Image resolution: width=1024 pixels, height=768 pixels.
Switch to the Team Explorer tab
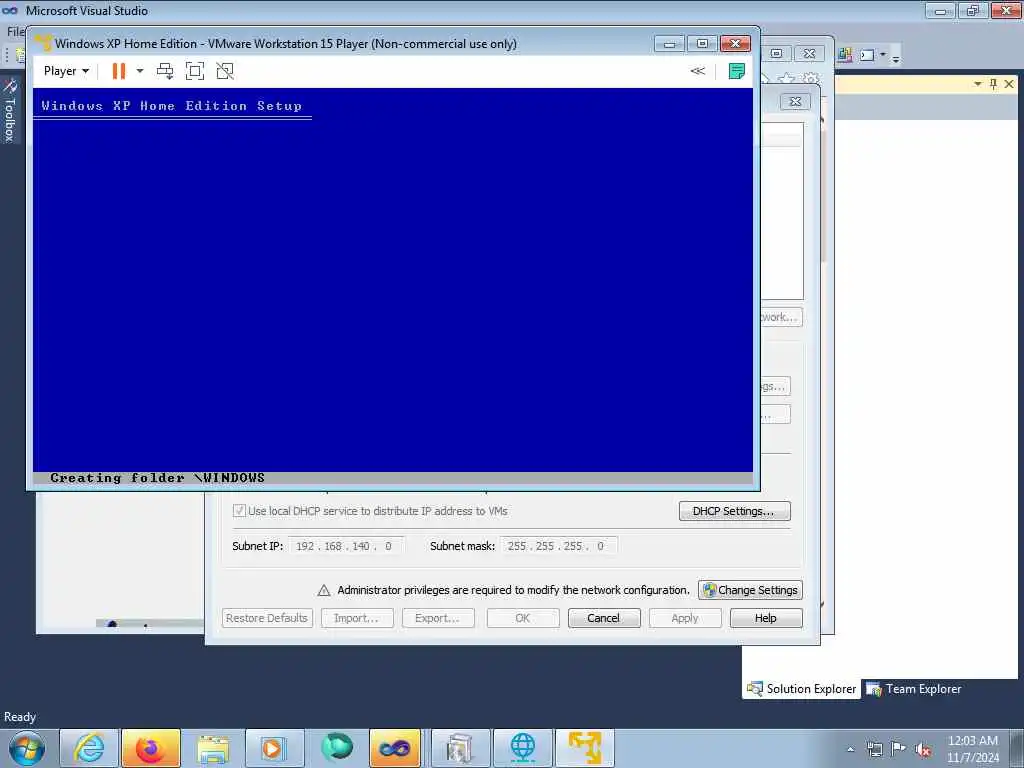point(914,689)
